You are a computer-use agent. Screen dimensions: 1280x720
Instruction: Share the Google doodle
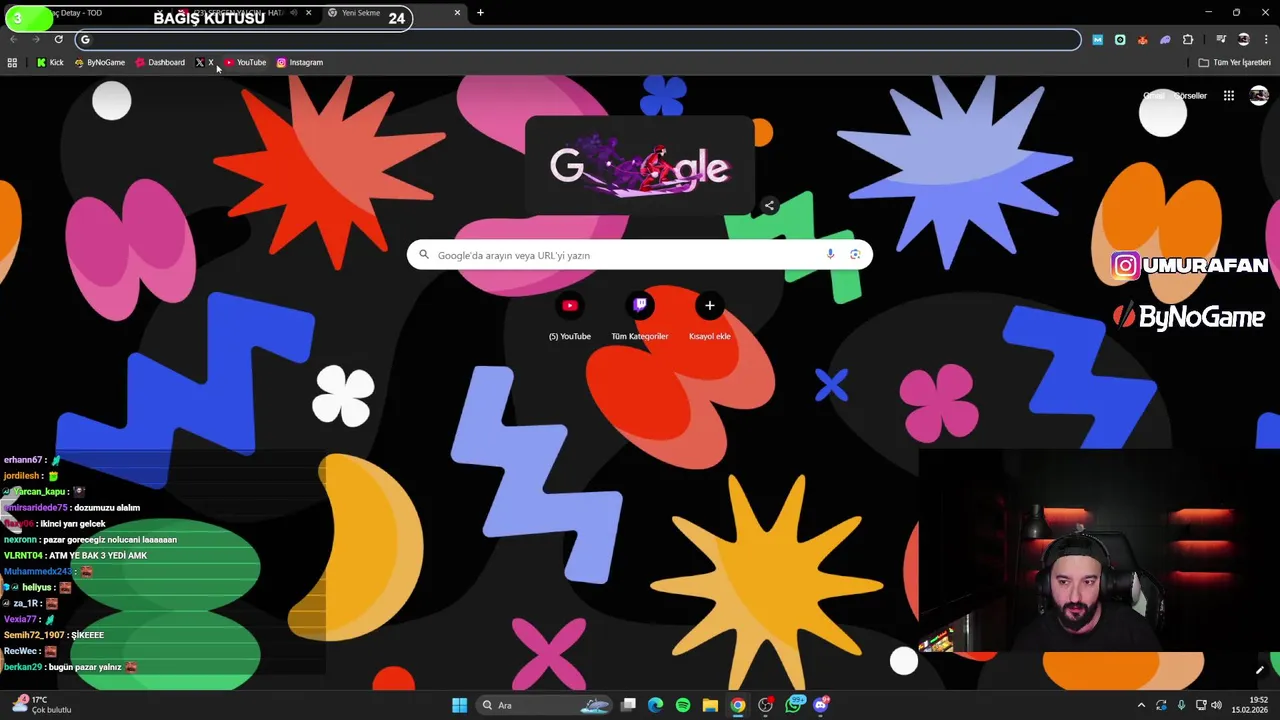click(x=769, y=206)
